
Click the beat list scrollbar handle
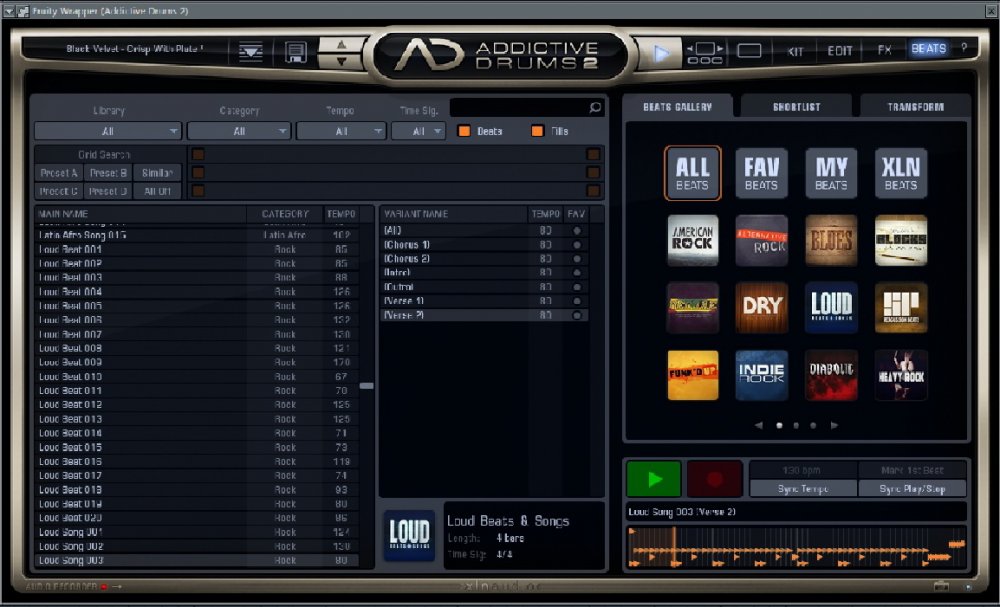pyautogui.click(x=367, y=386)
